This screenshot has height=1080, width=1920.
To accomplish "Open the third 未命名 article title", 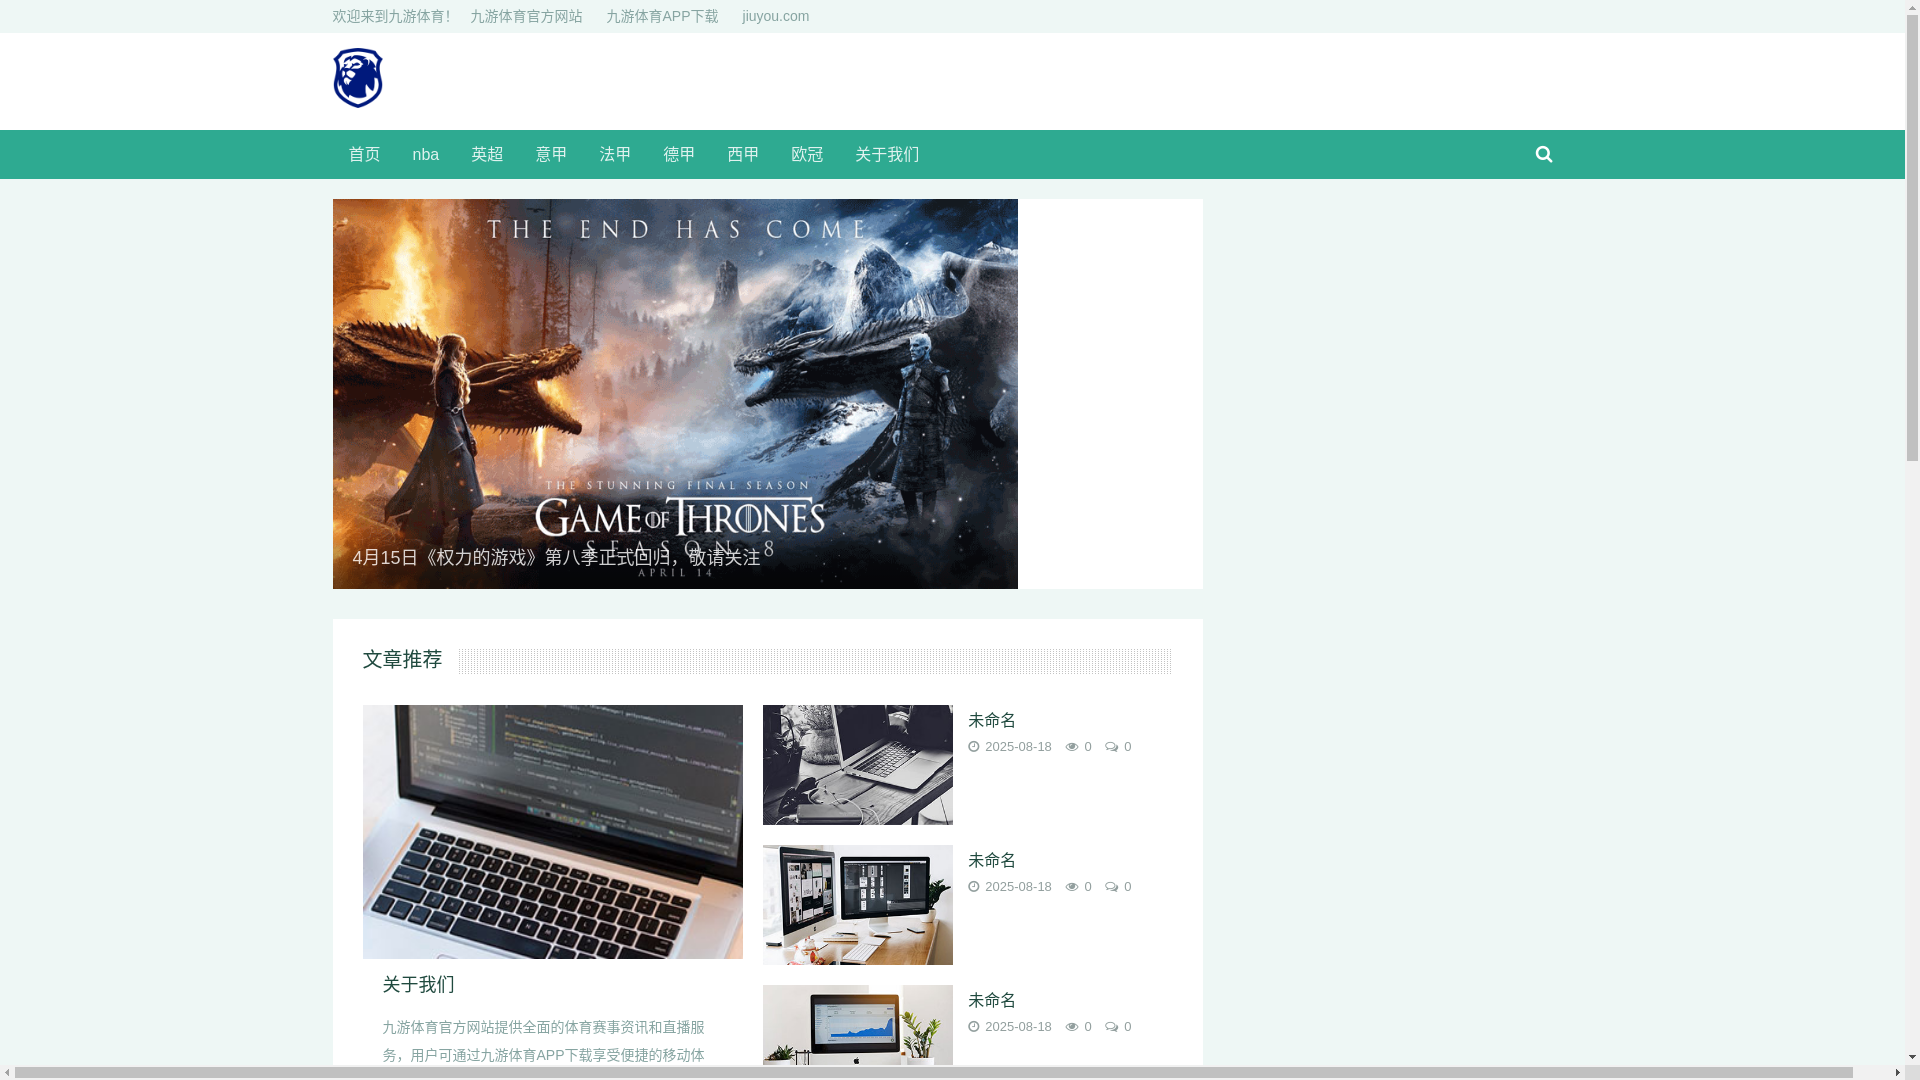I will click(992, 1000).
